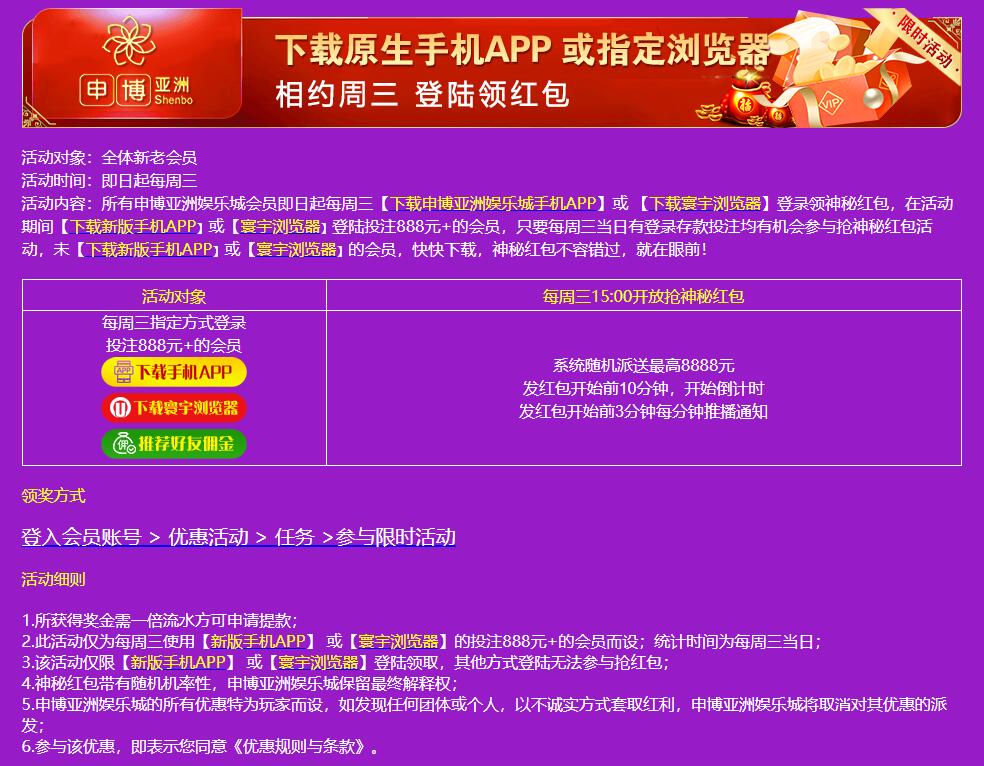Click line 活动时间：即日起每周三
Viewport: 984px width, 766px height.
[x=109, y=181]
